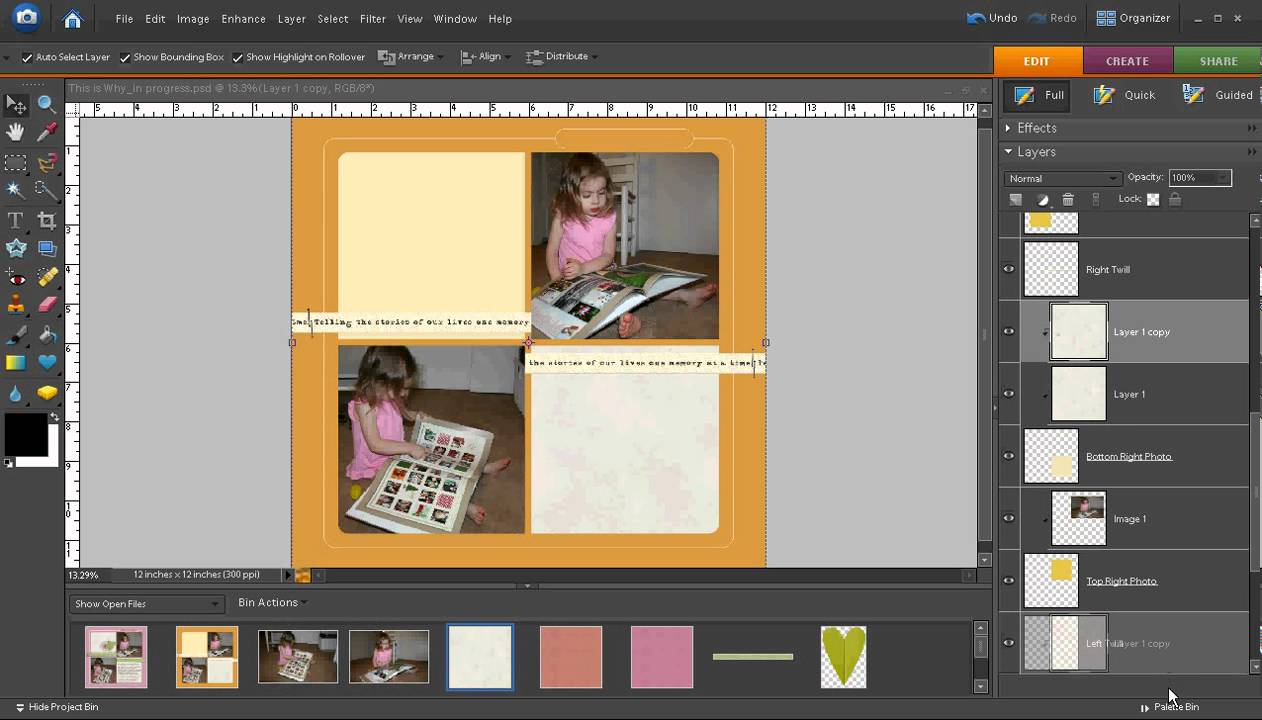
Task: Toggle visibility of Layer 1
Action: tap(1008, 394)
